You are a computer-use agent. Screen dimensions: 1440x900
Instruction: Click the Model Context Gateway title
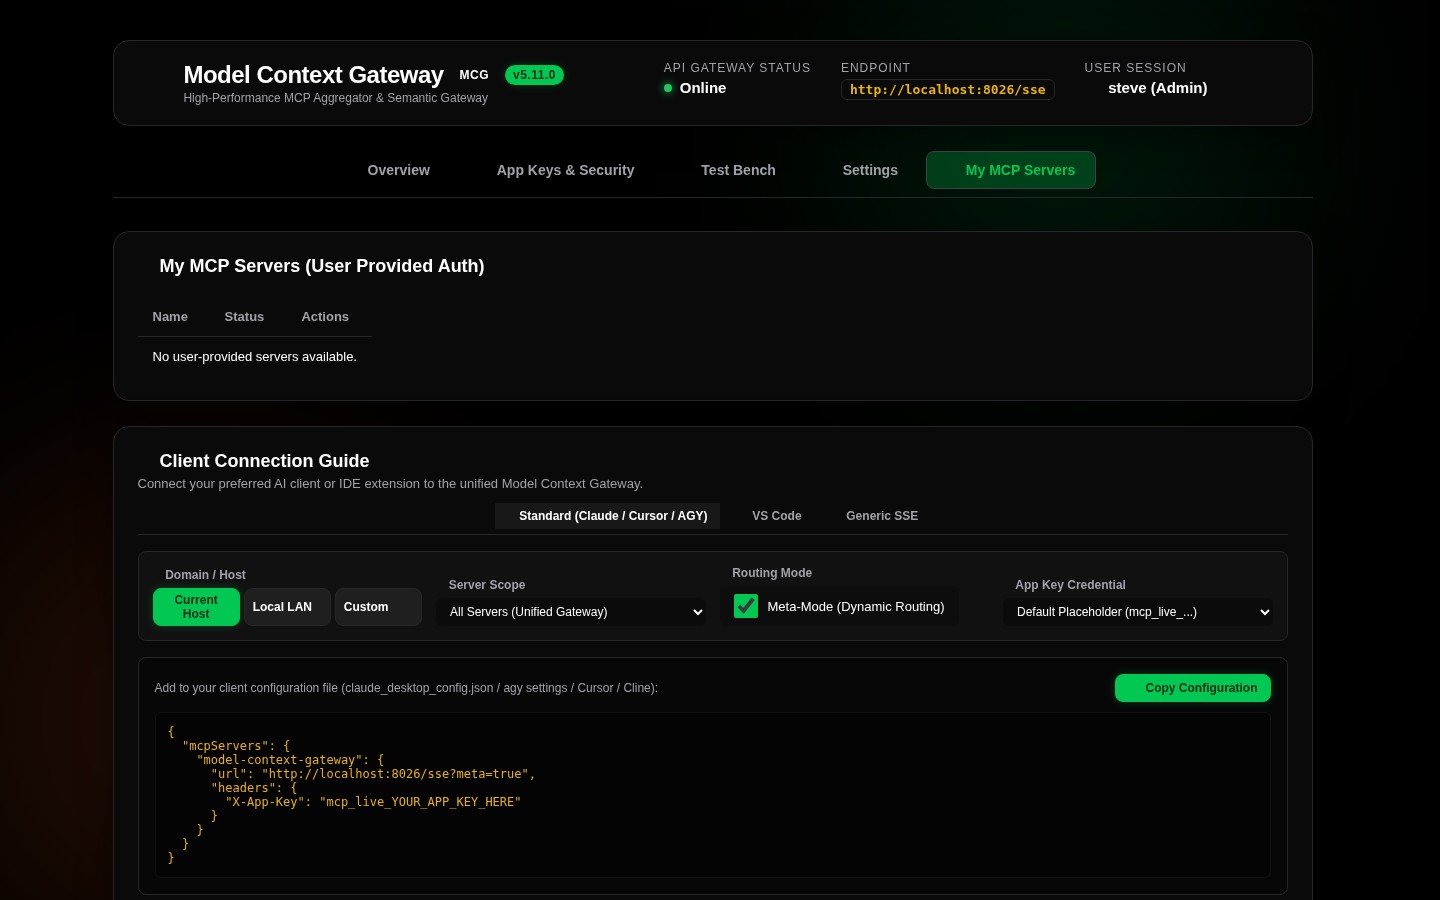314,75
